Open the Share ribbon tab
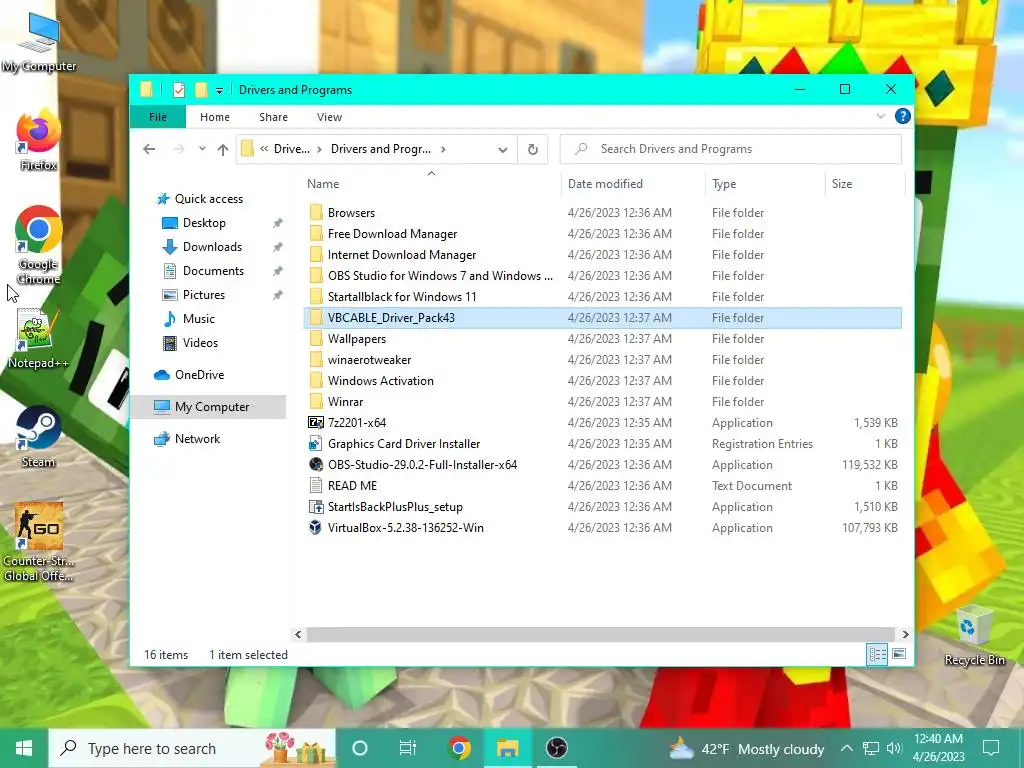 click(x=273, y=117)
